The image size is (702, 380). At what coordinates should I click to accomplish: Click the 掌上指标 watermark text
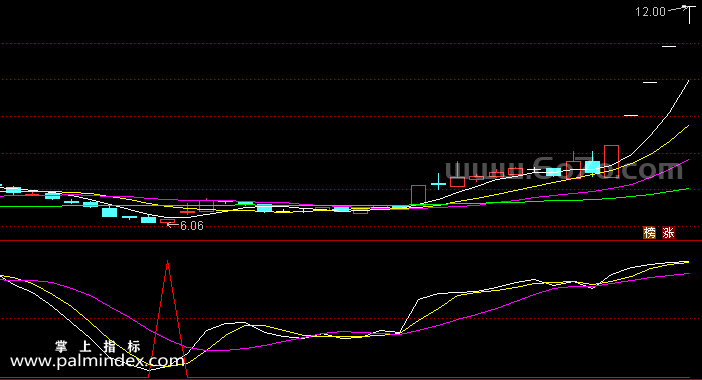click(98, 346)
